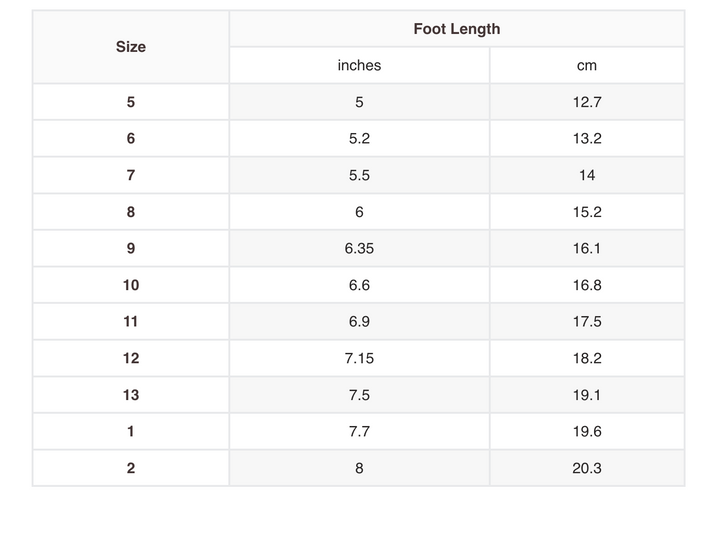Click size 13 row label
The width and height of the screenshot is (720, 535).
pyautogui.click(x=131, y=395)
